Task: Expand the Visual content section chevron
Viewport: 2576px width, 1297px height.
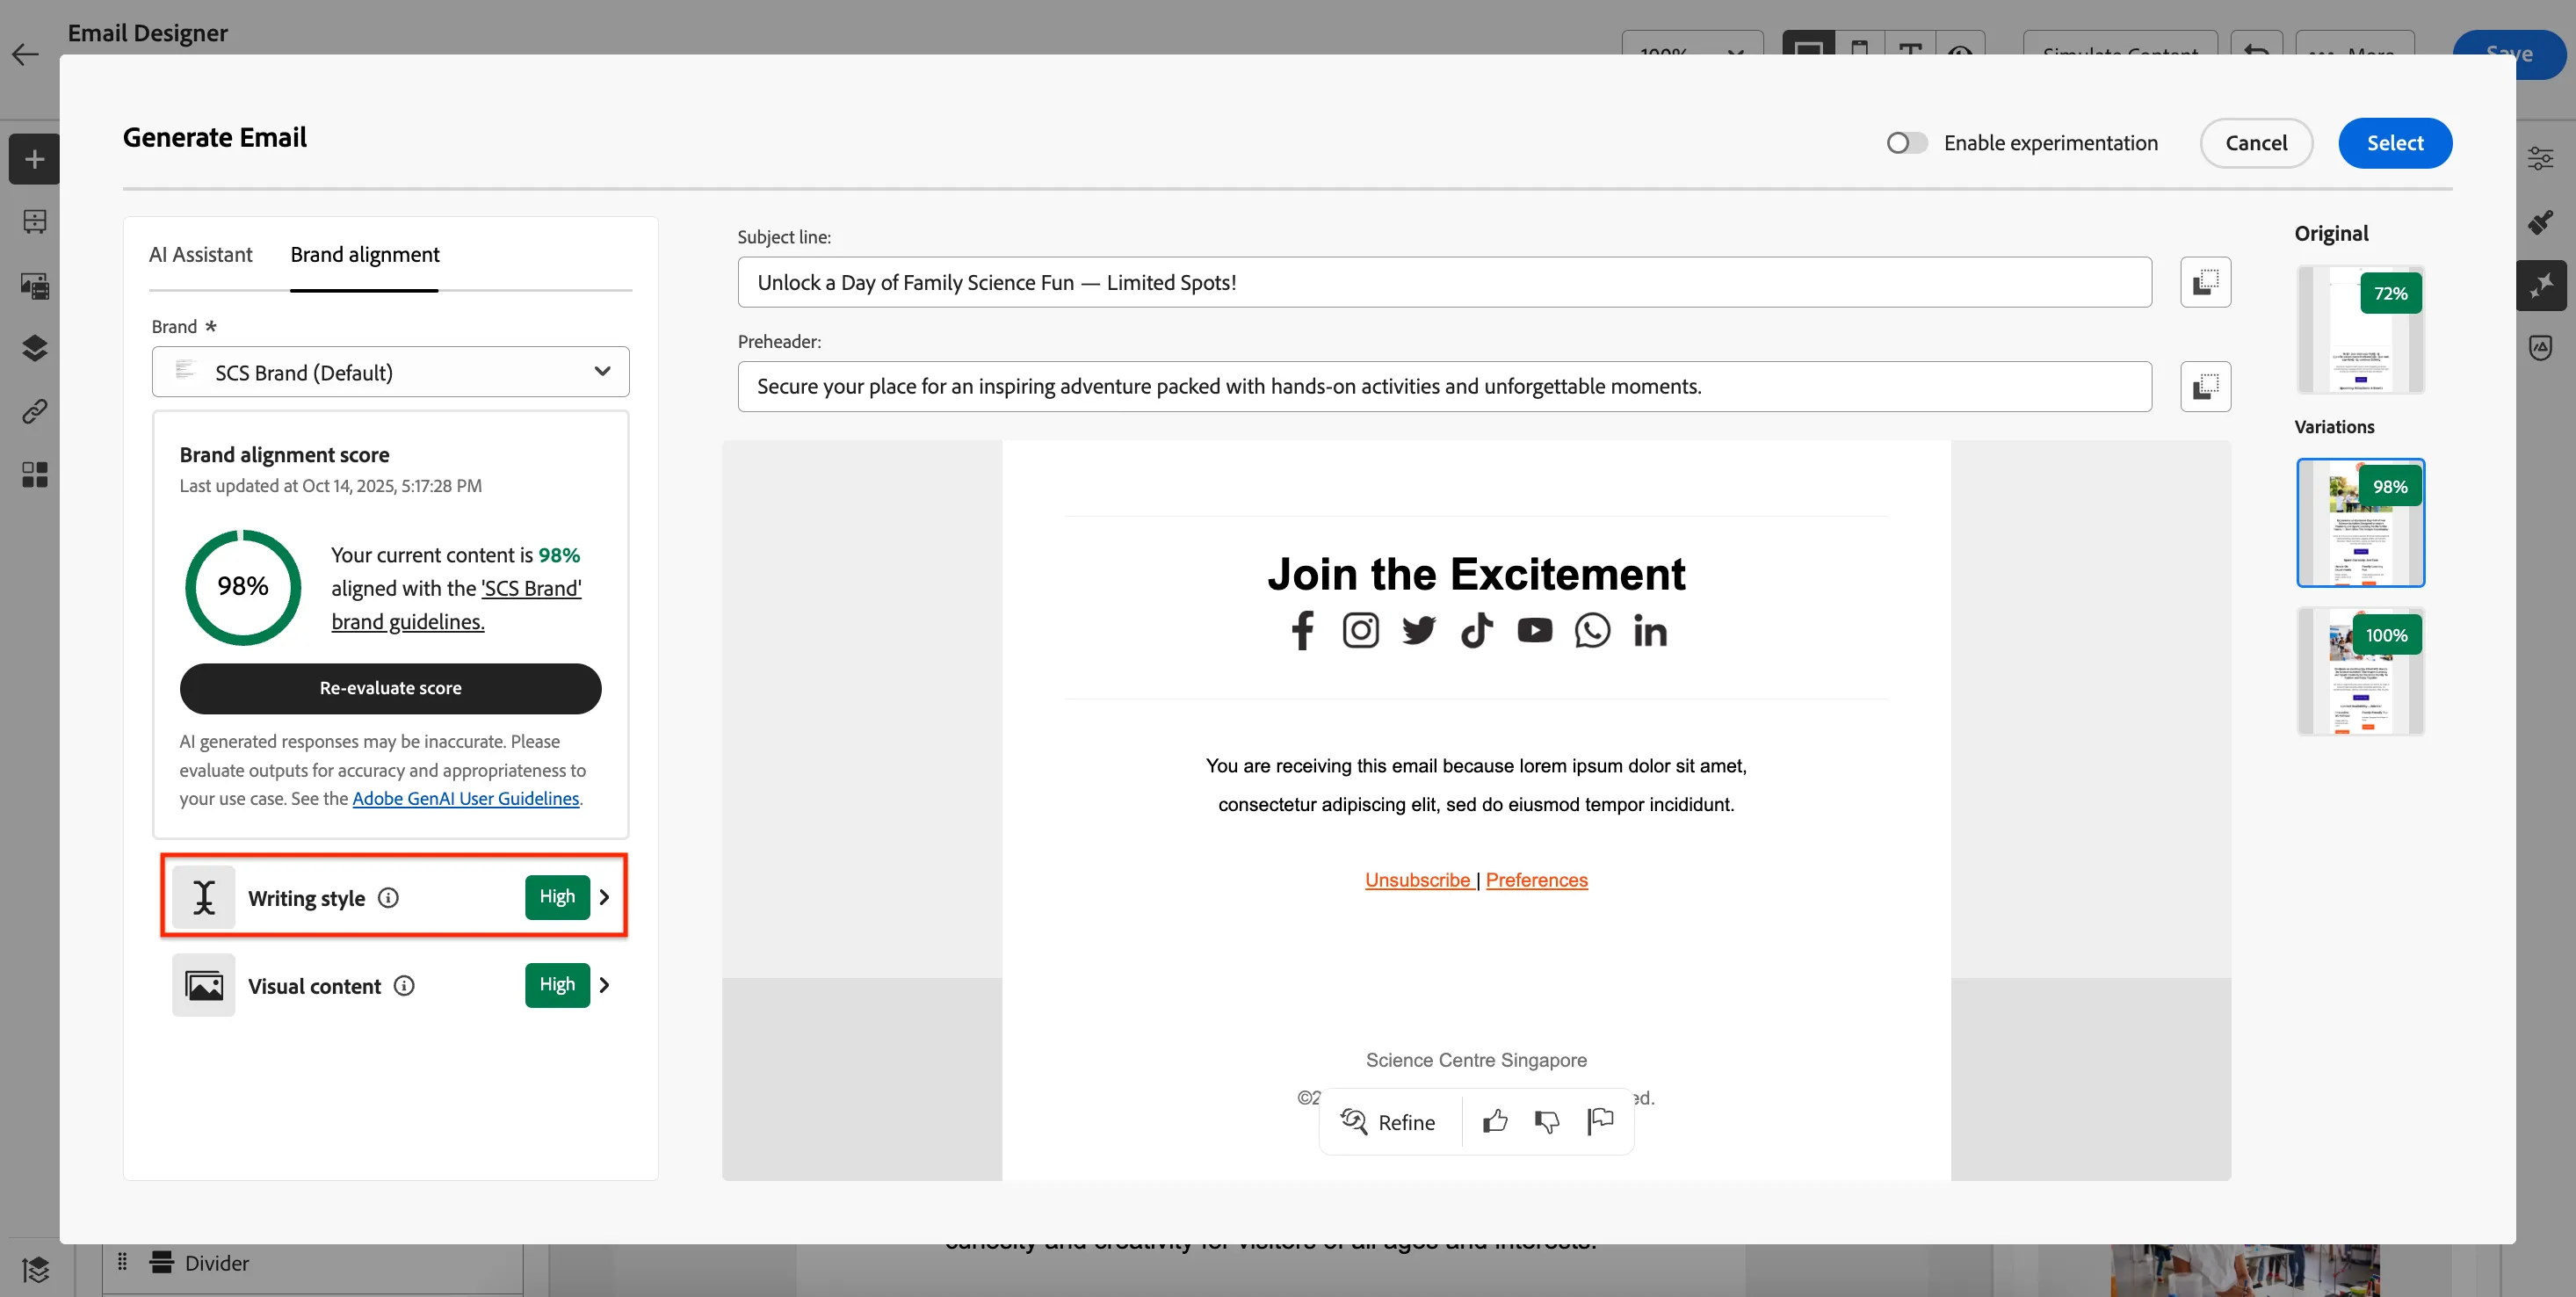Action: tap(604, 985)
